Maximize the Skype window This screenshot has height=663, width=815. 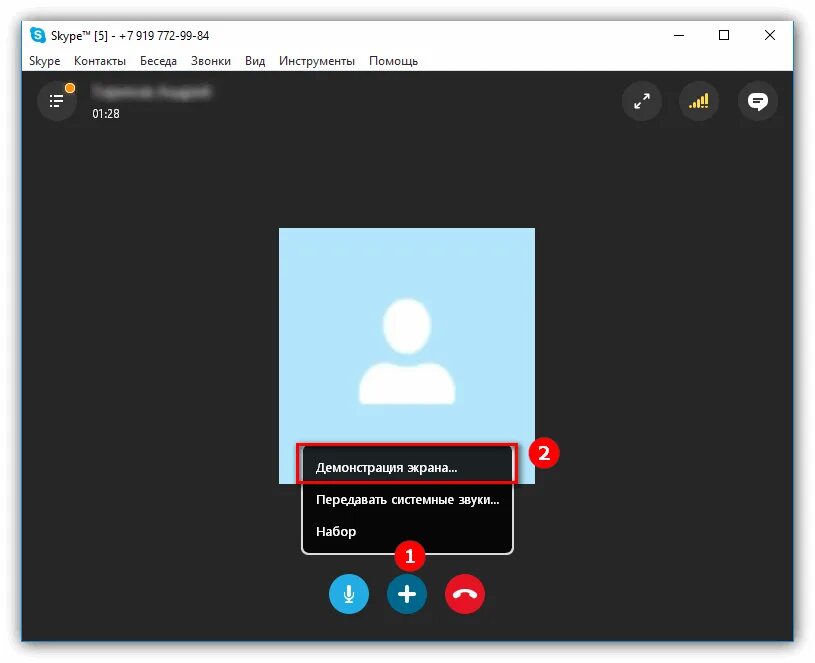[x=724, y=35]
